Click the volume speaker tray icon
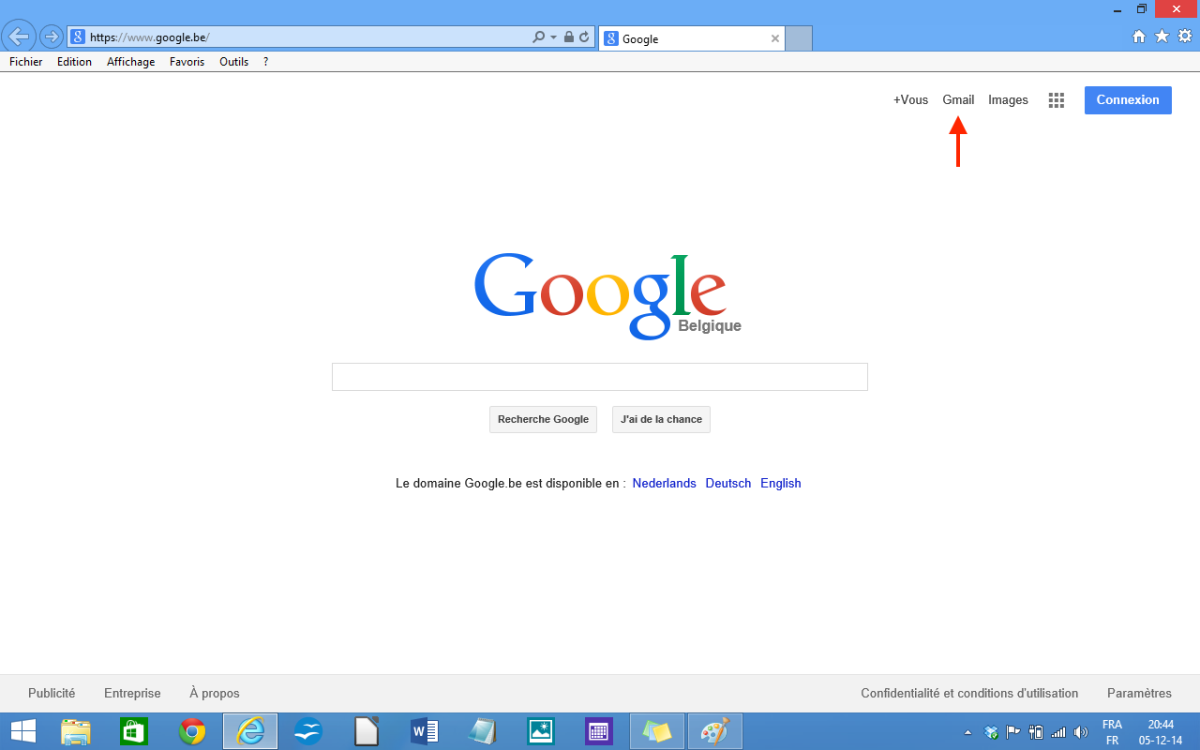Image resolution: width=1200 pixels, height=750 pixels. tap(1080, 732)
